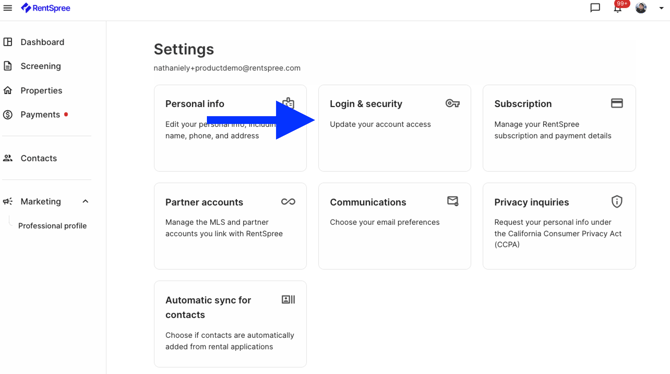
Task: Go to Contacts in sidebar
Action: click(x=38, y=158)
